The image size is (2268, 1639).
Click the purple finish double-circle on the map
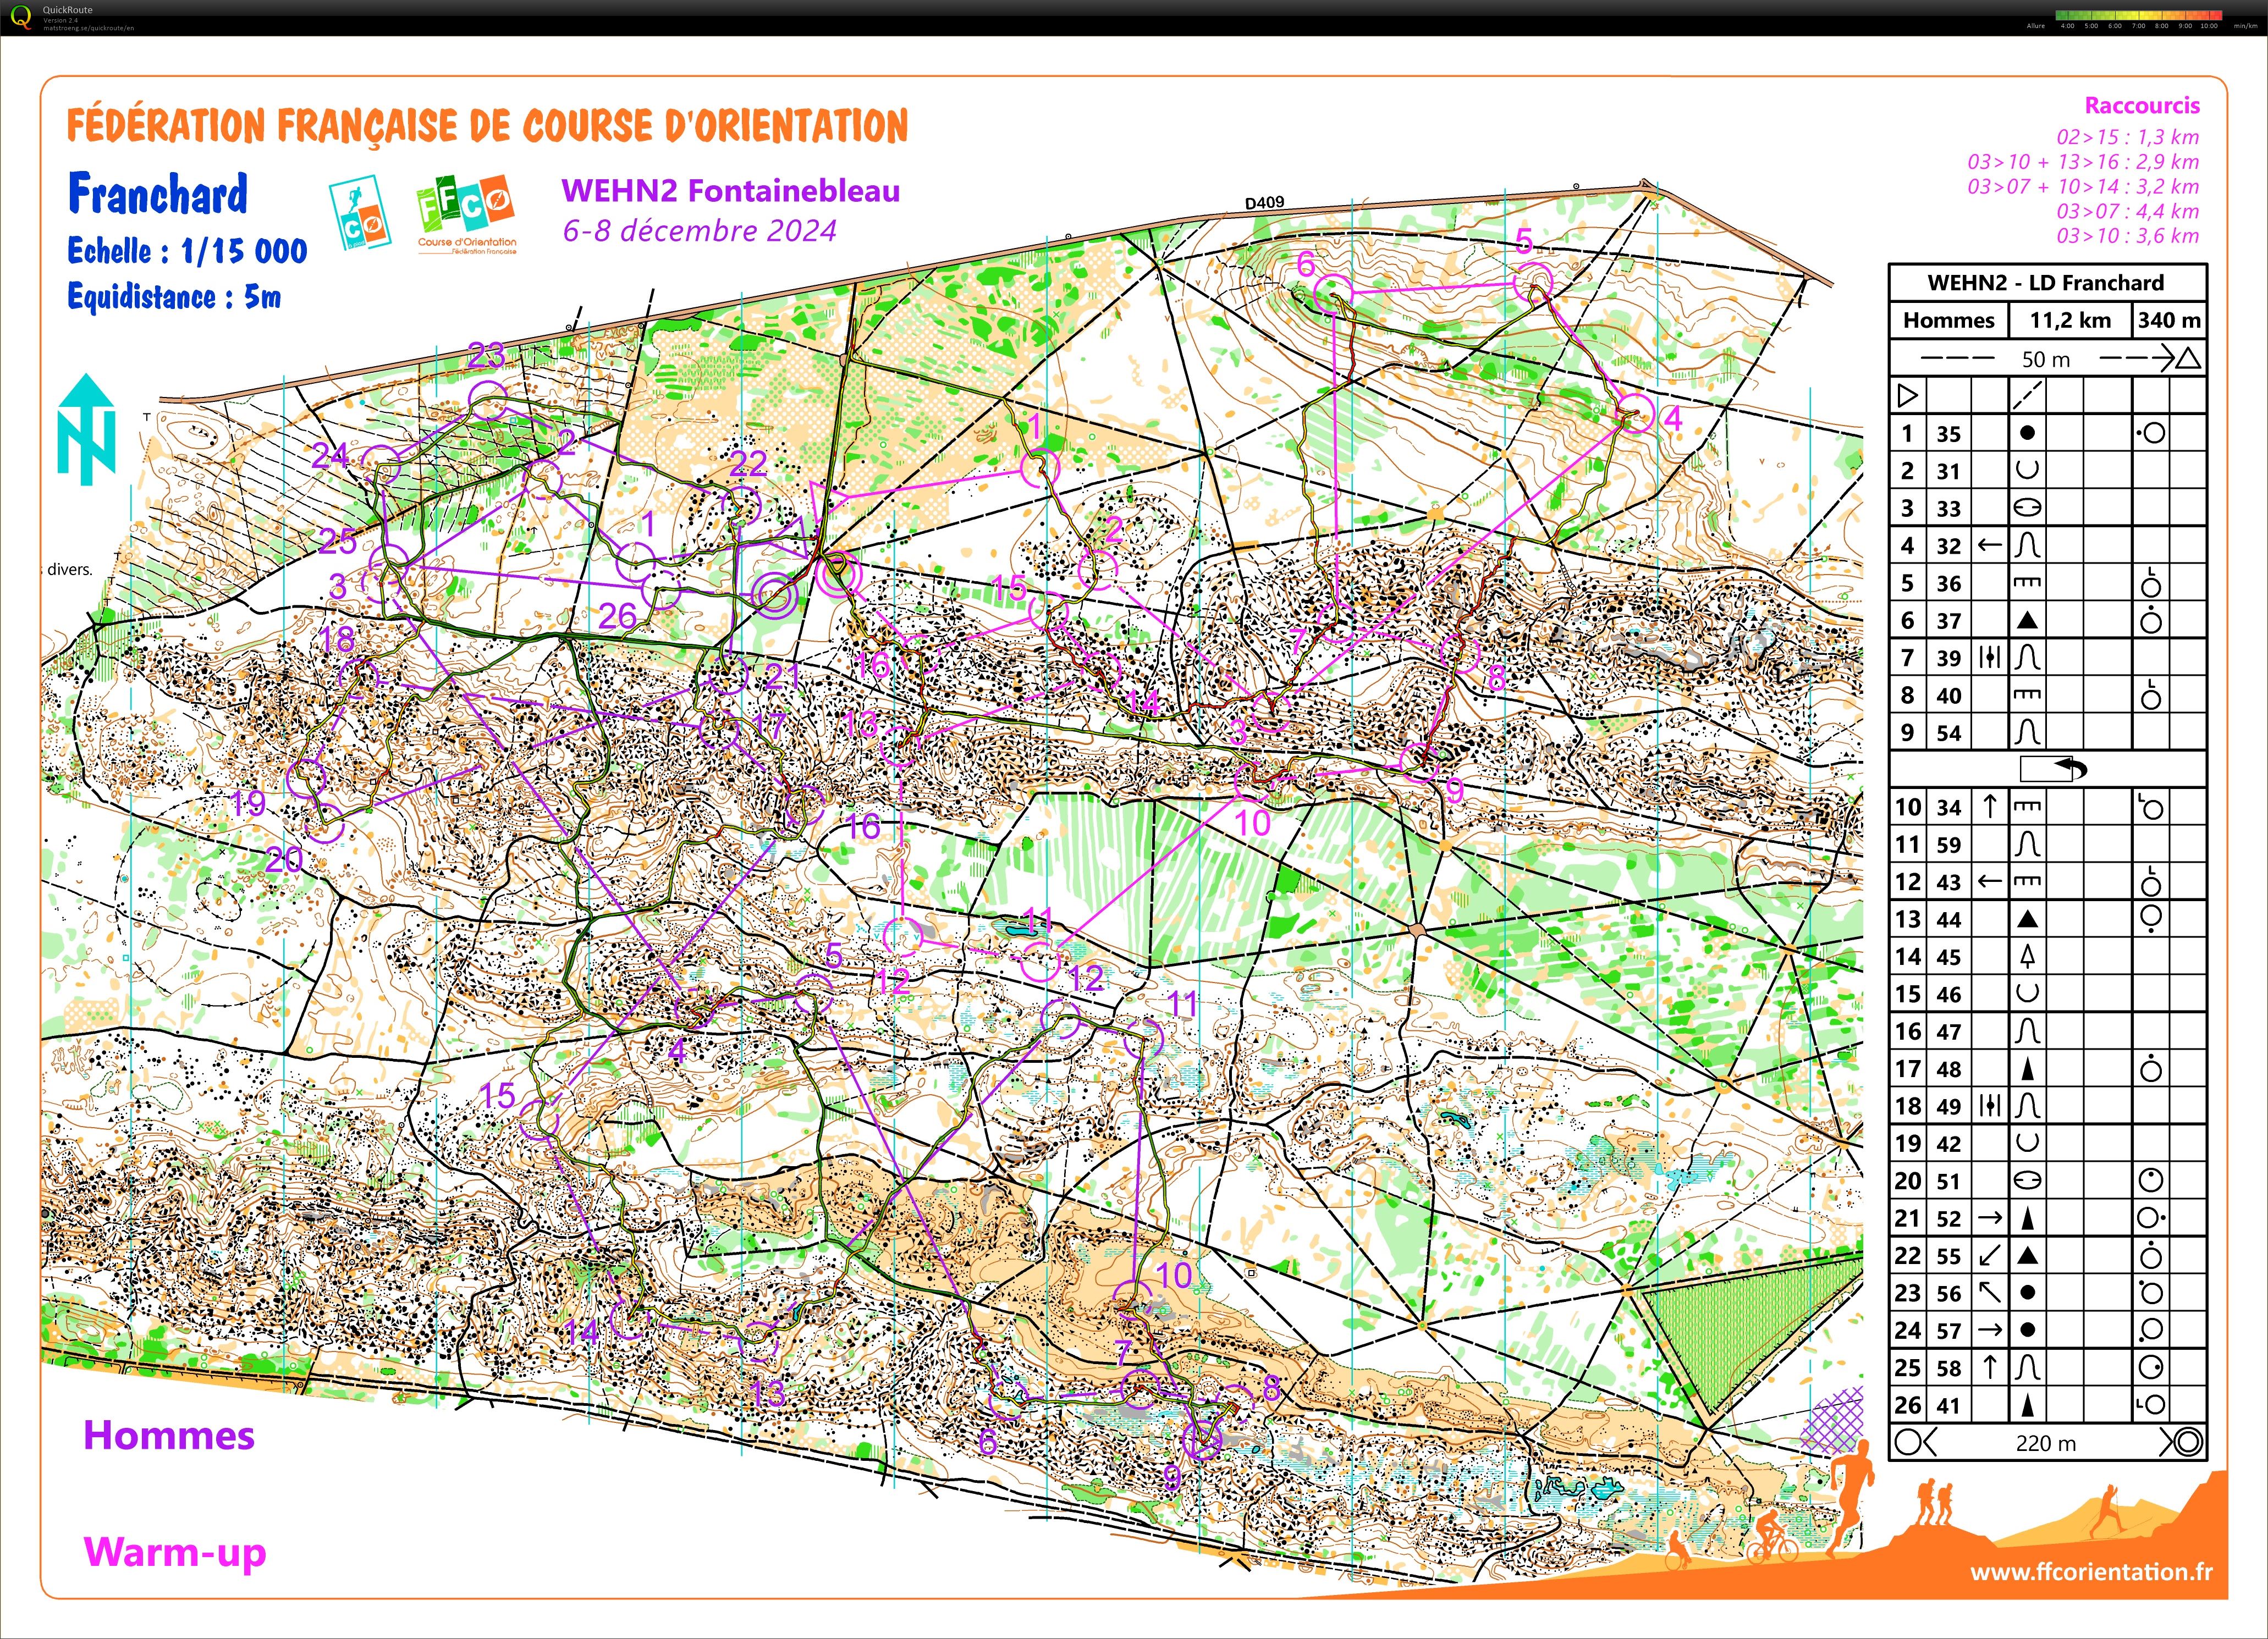coord(774,596)
